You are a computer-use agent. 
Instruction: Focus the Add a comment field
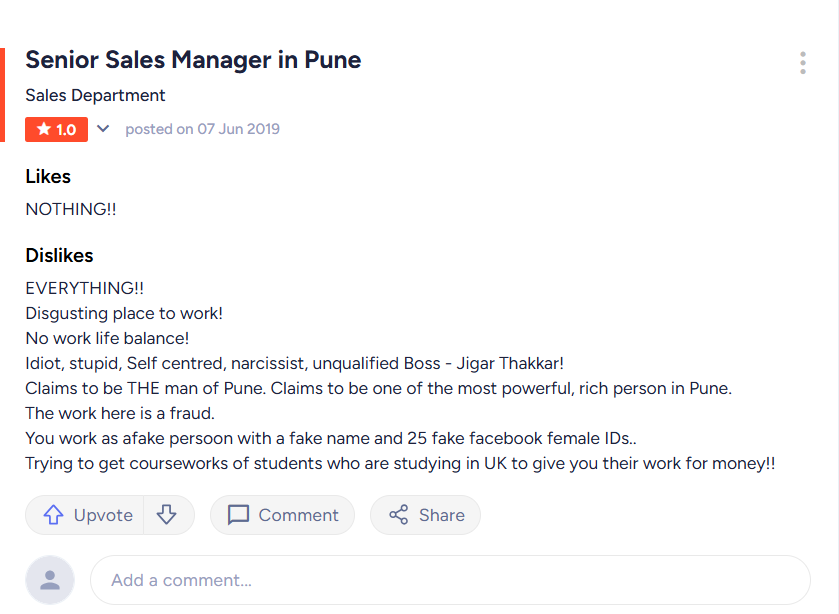coord(450,580)
